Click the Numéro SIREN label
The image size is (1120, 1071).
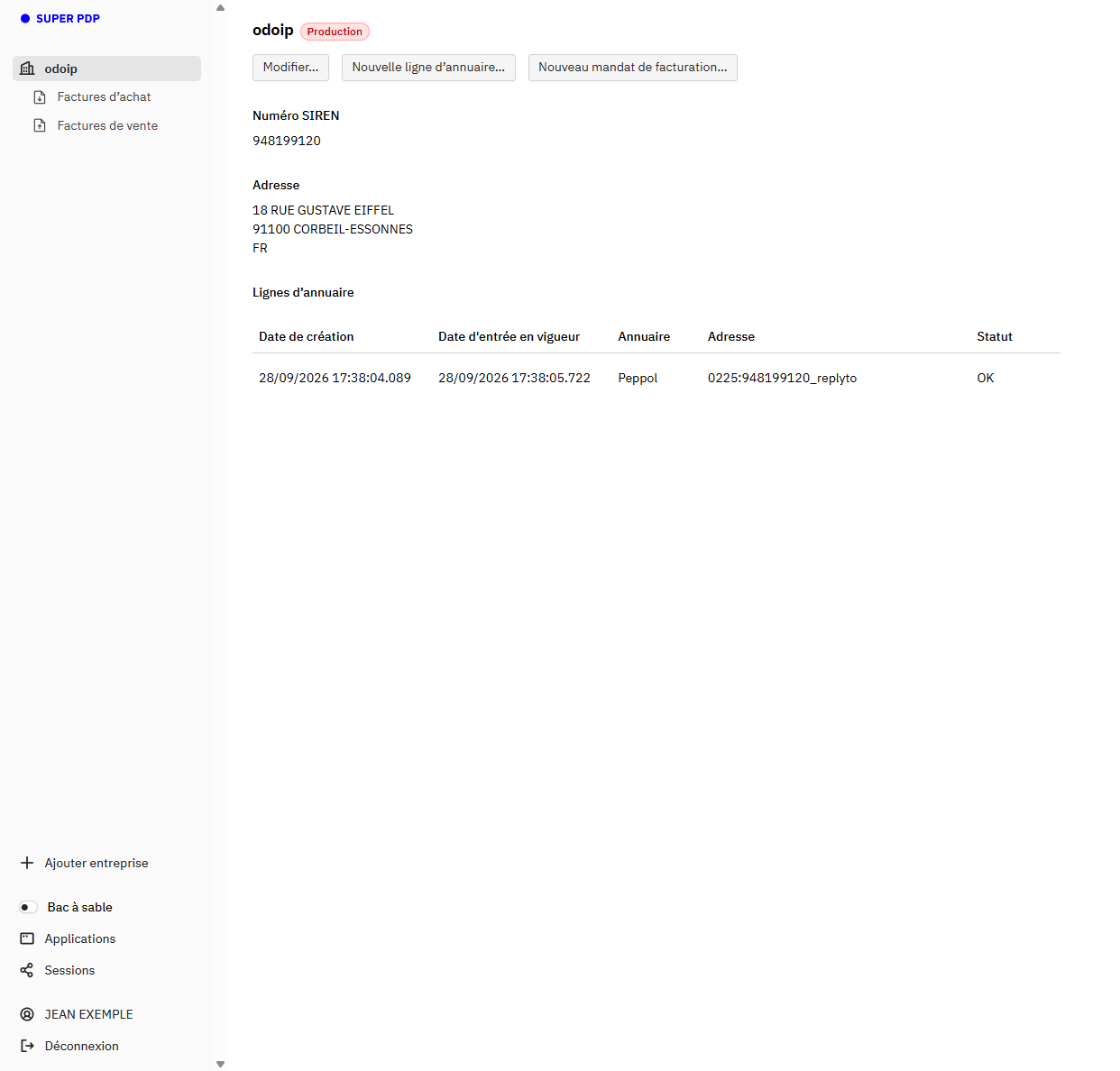pyautogui.click(x=296, y=116)
